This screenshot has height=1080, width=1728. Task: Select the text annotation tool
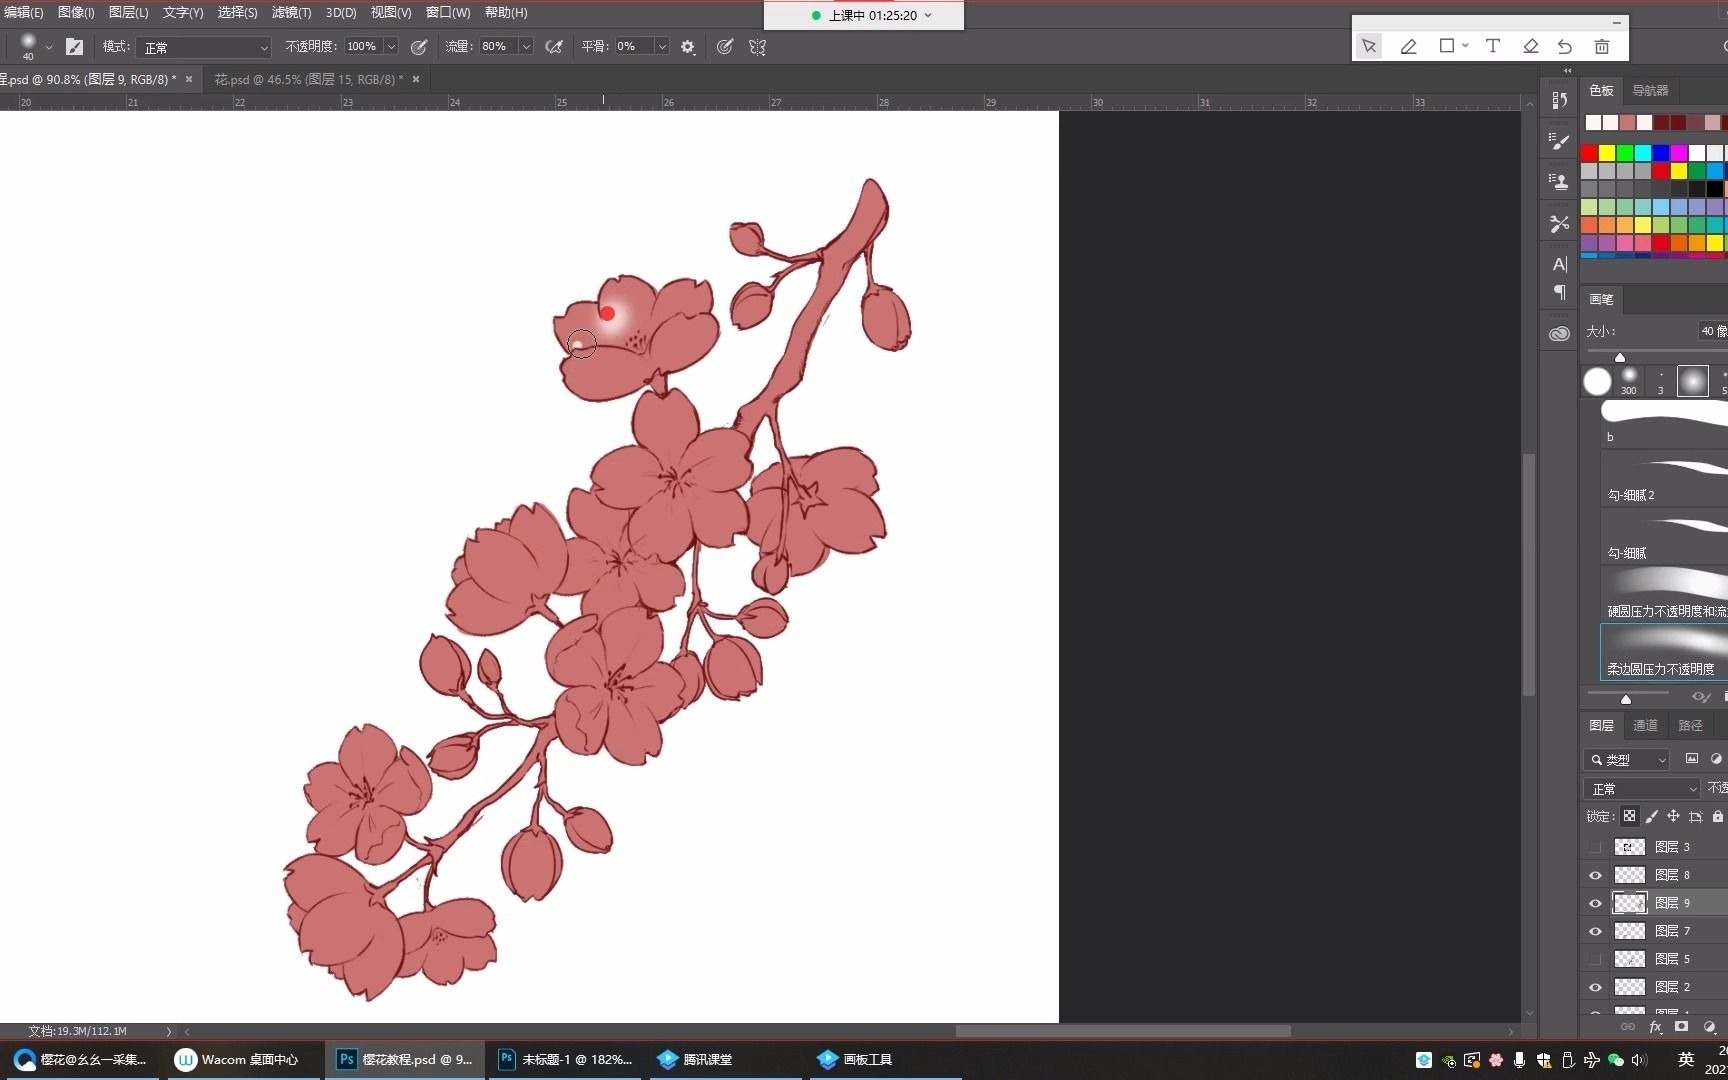1493,46
